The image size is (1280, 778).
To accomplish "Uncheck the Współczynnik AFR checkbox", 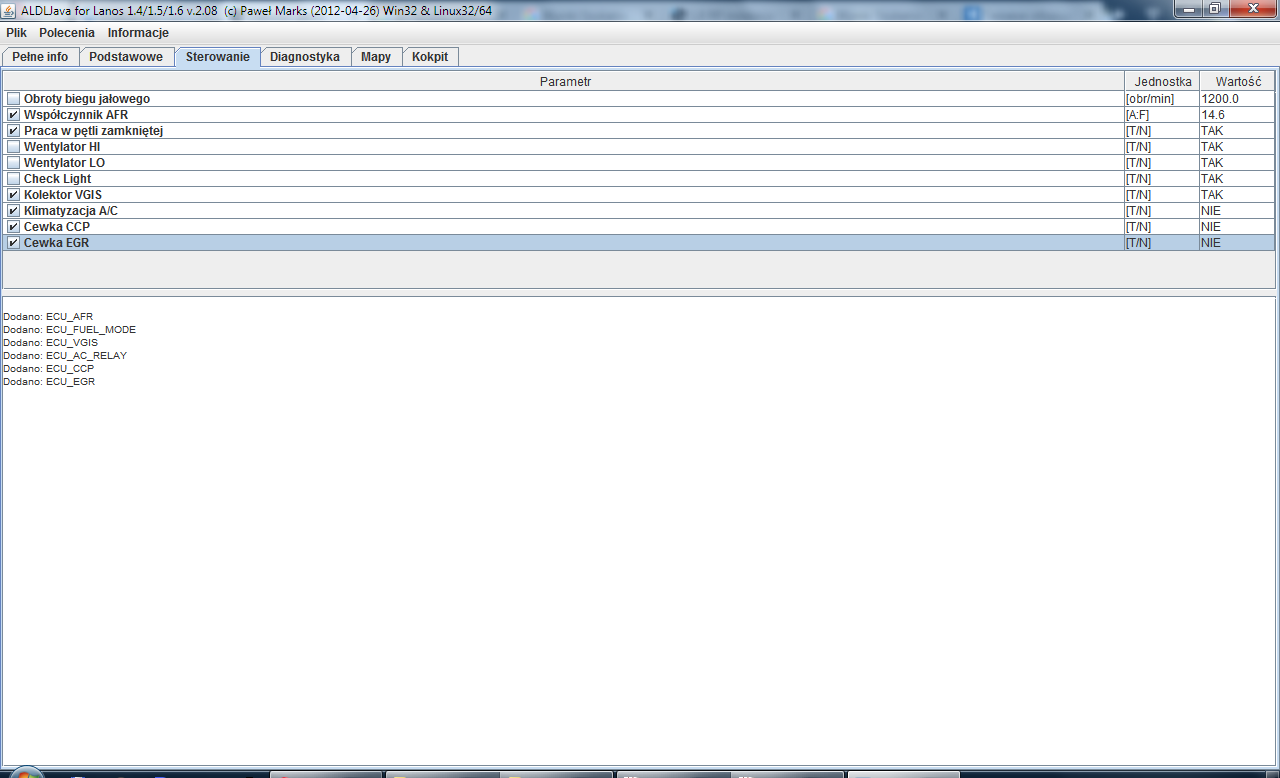I will (13, 115).
